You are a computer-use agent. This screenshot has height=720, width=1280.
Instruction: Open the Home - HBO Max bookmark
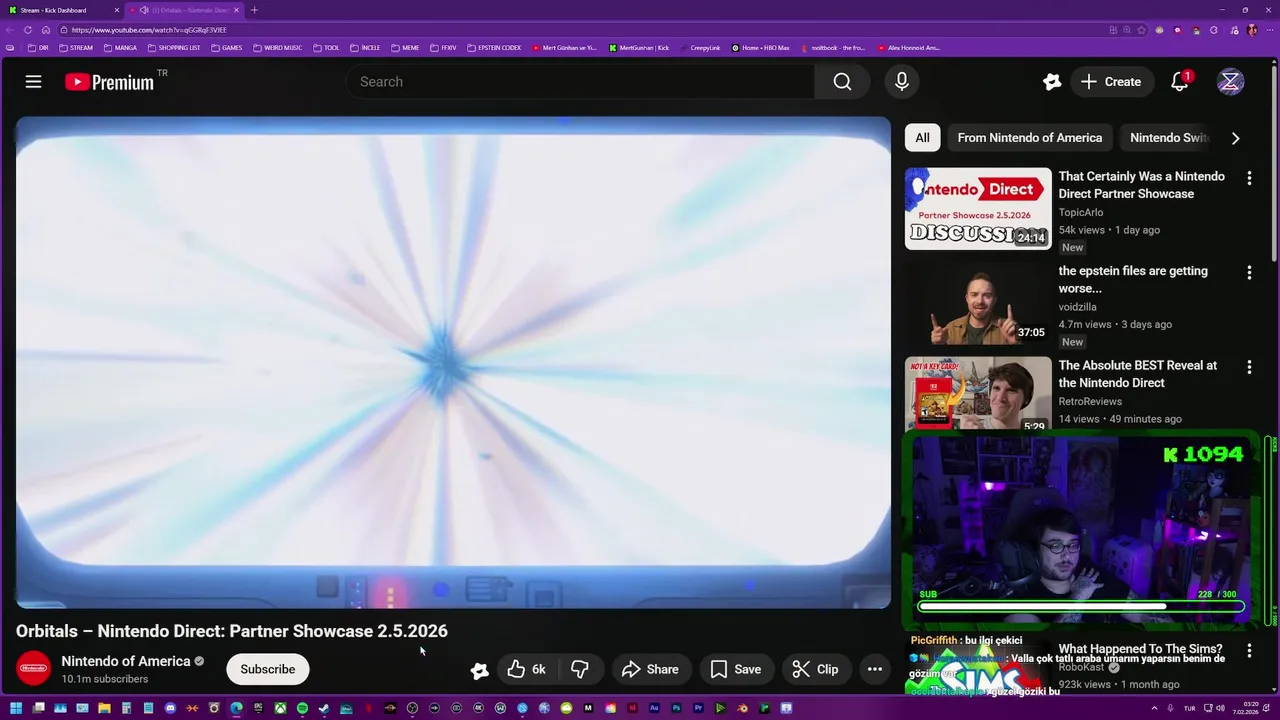(x=760, y=48)
